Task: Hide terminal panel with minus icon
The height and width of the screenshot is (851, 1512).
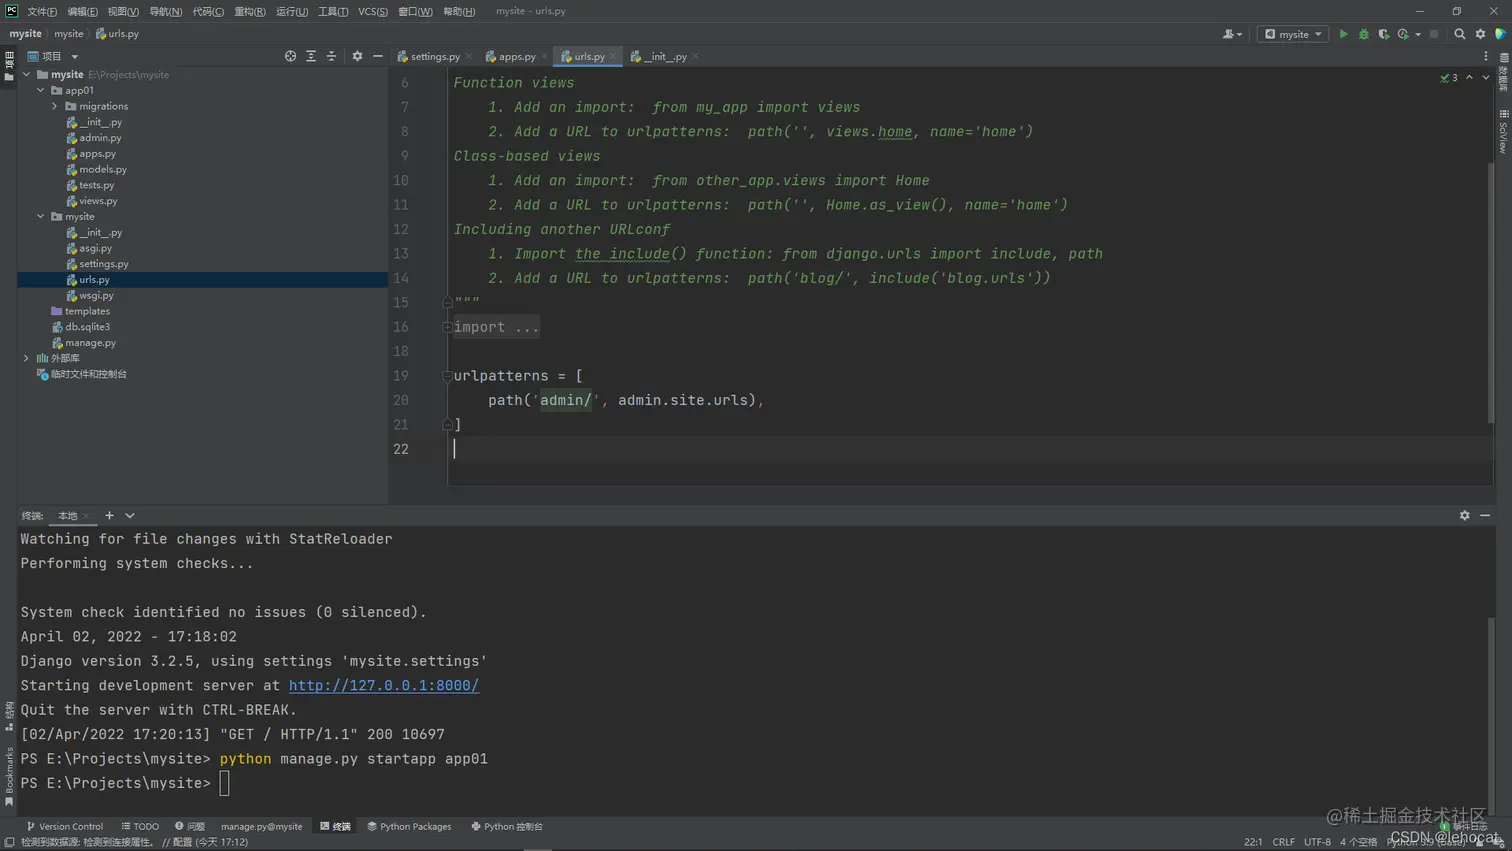Action: click(1485, 515)
